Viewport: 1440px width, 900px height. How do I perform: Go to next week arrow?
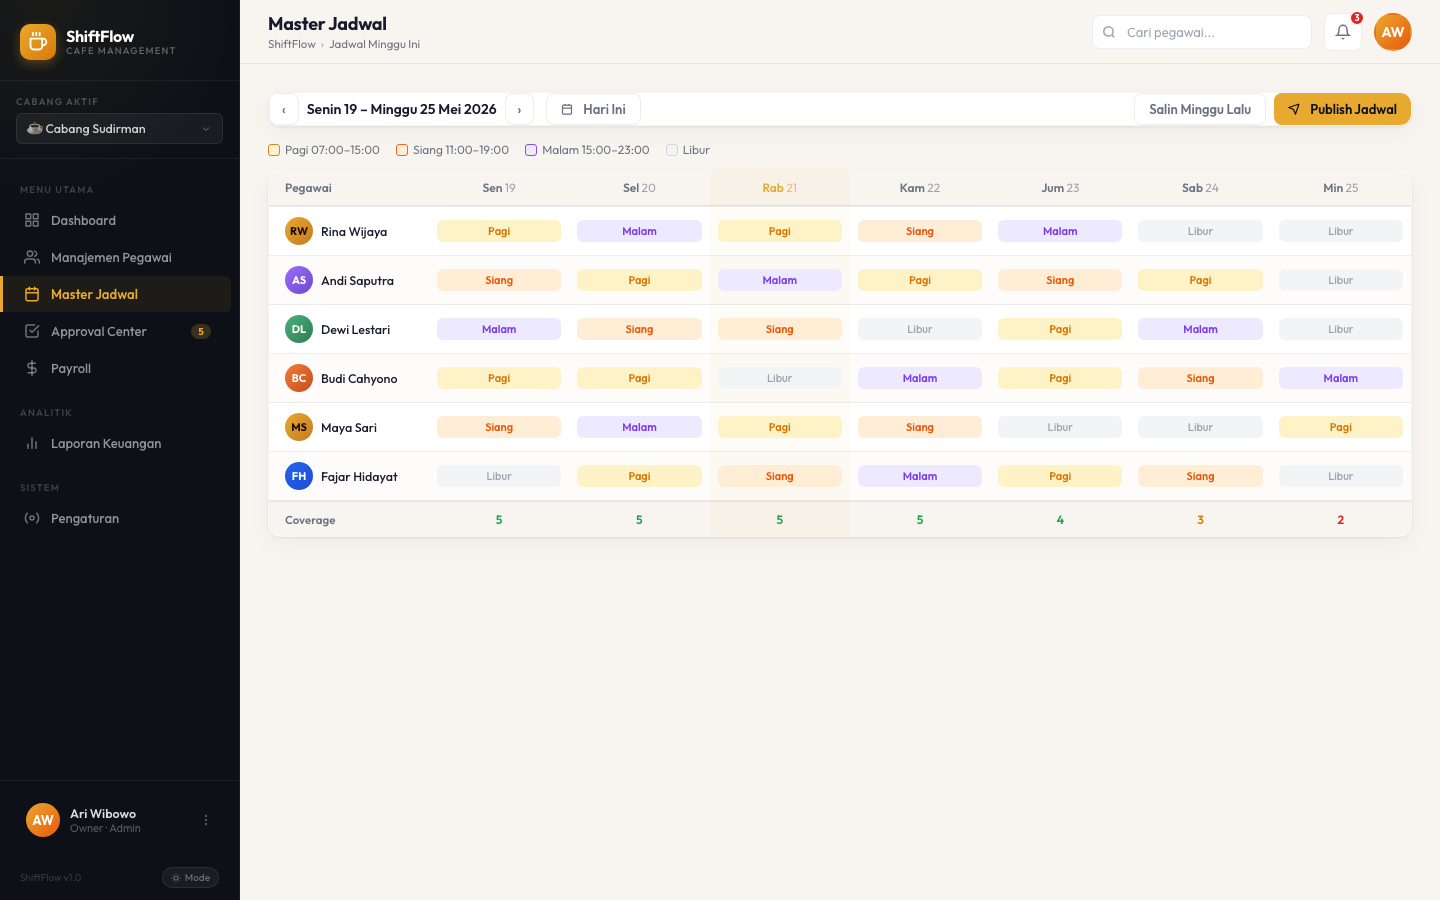(519, 109)
